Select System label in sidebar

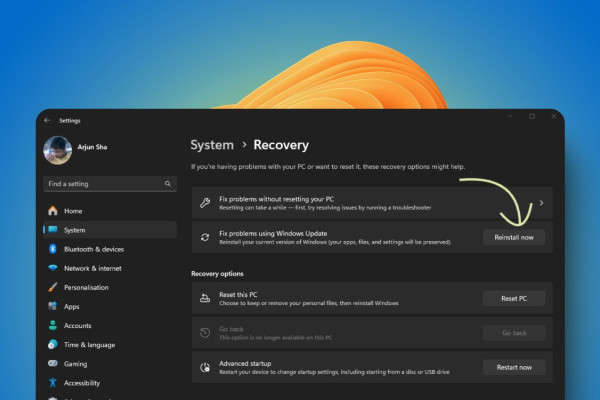click(x=75, y=230)
